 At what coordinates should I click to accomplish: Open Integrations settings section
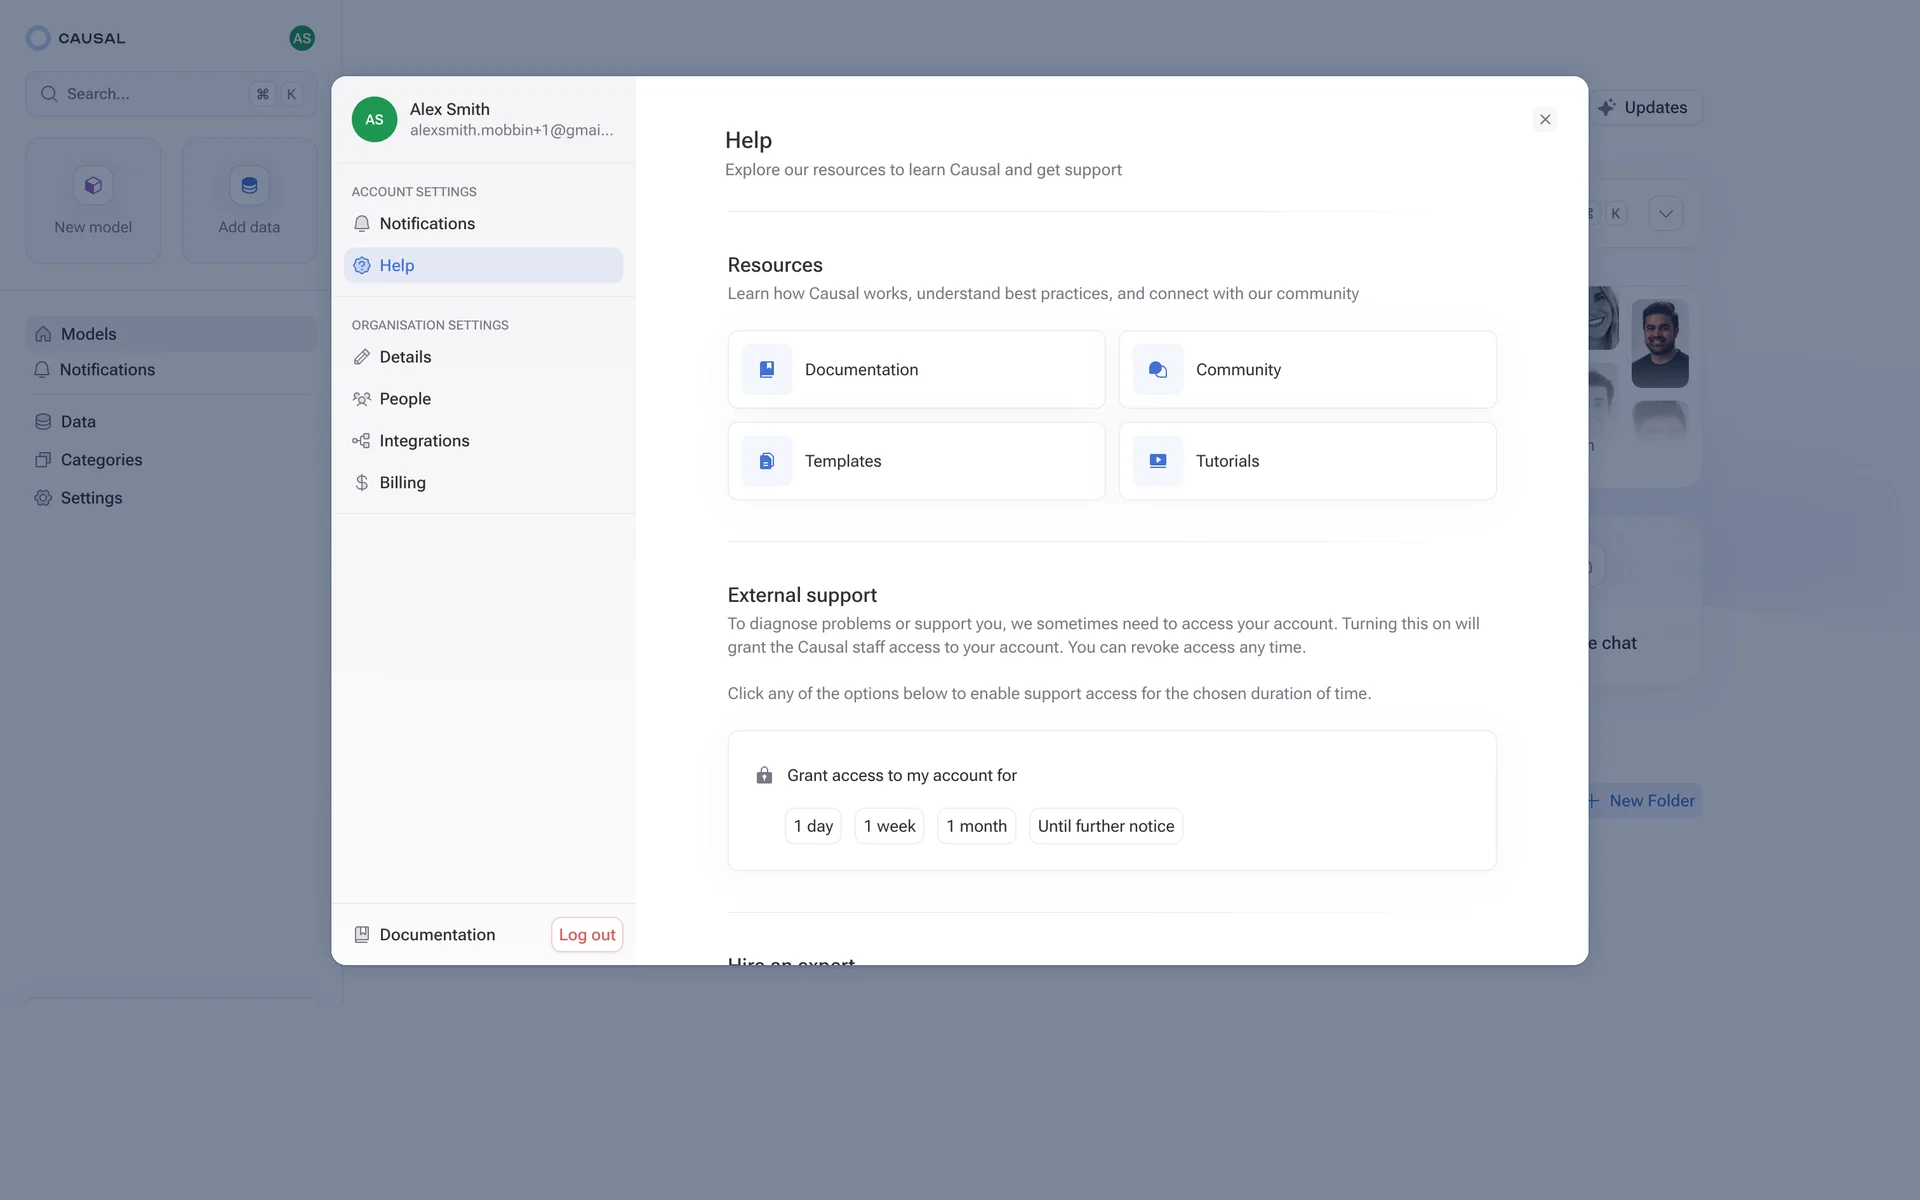423,441
